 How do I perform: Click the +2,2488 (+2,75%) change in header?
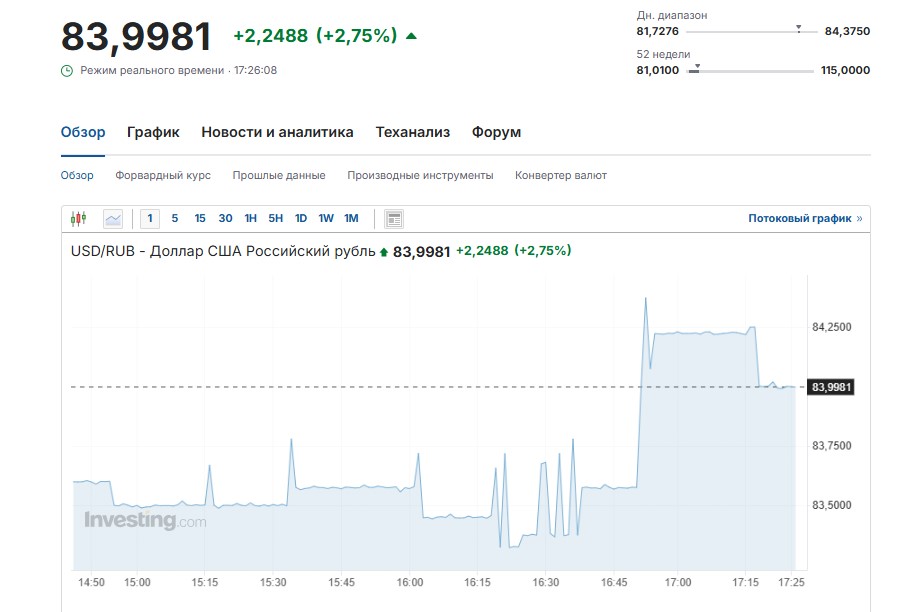point(315,36)
